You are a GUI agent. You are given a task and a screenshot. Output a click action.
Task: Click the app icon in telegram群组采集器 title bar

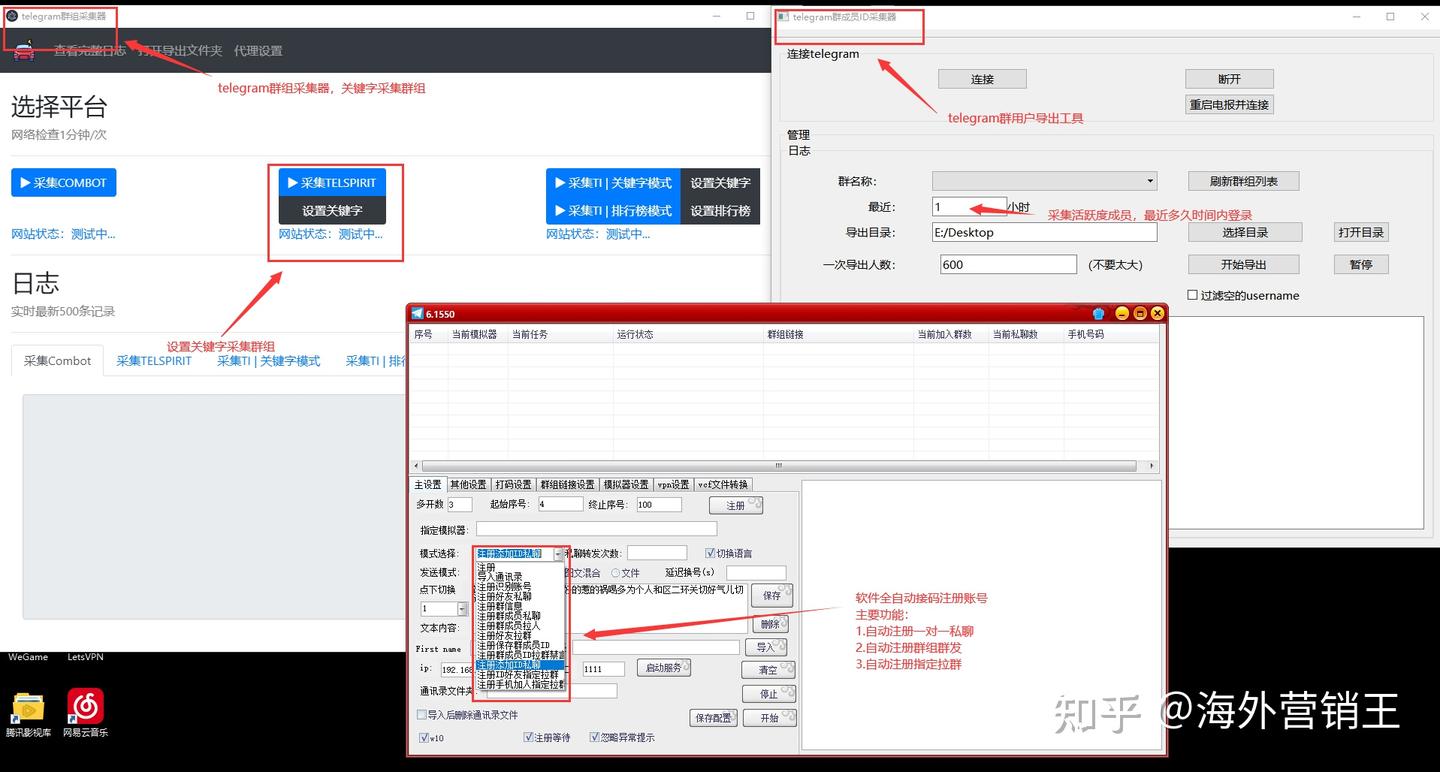pyautogui.click(x=10, y=15)
